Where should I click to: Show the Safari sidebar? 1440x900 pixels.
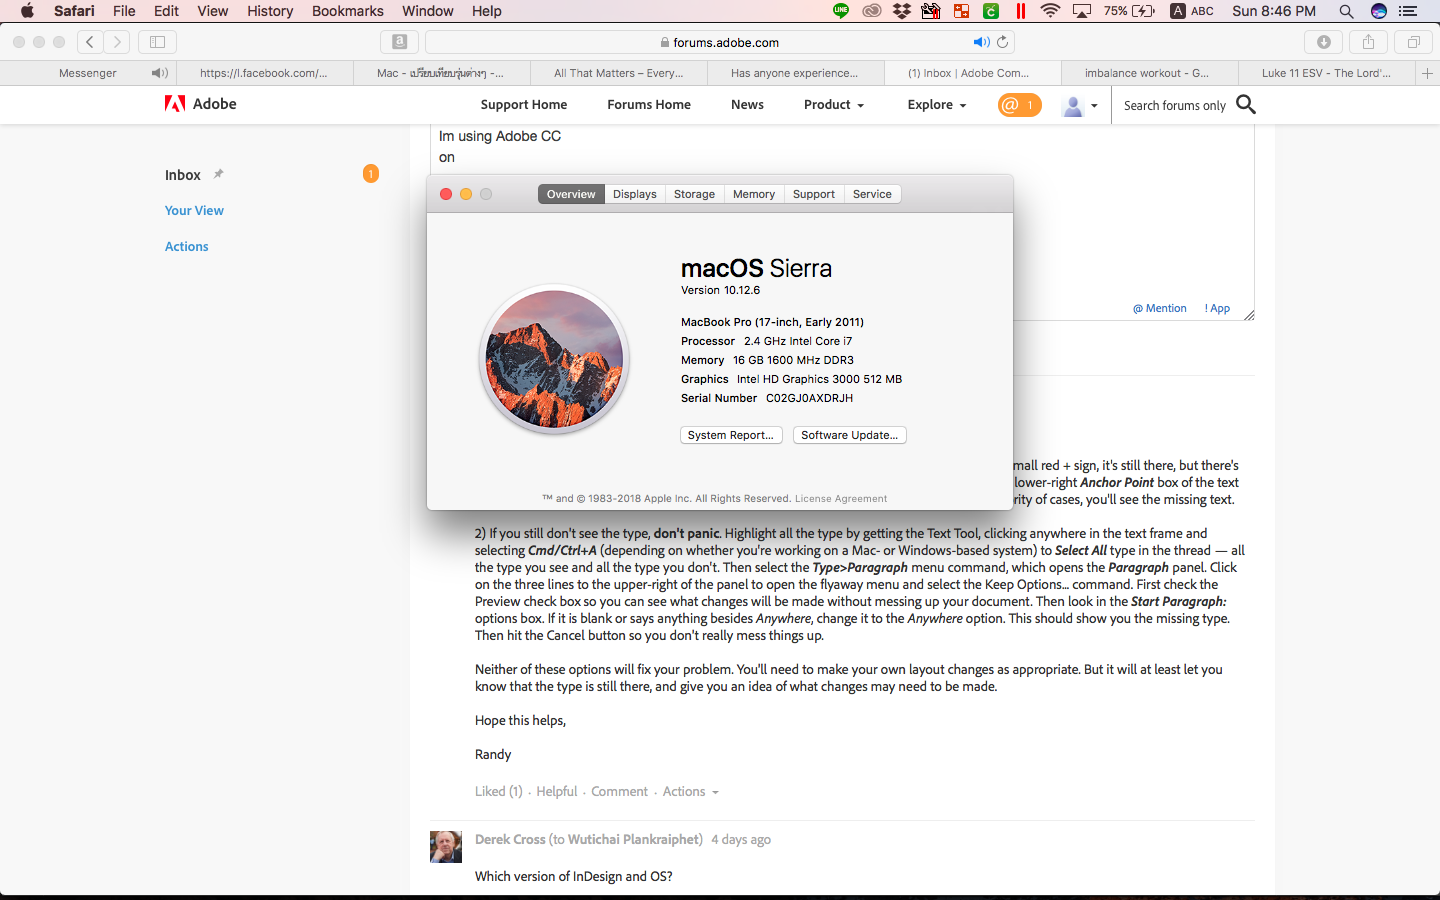click(x=157, y=42)
